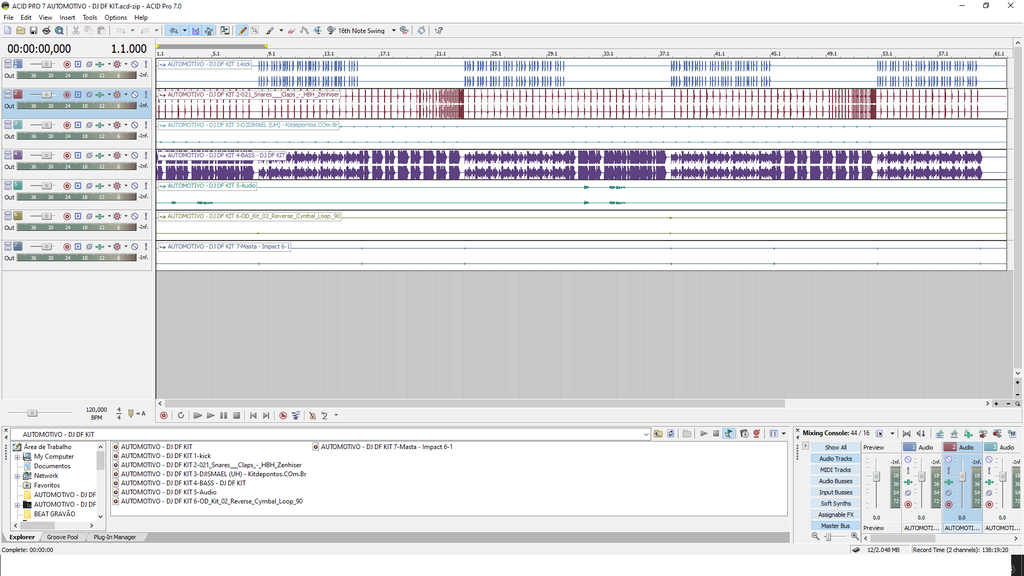The width and height of the screenshot is (1024, 576).
Task: Expand the Mixing Console channel list pane arrow
Action: coord(805,446)
